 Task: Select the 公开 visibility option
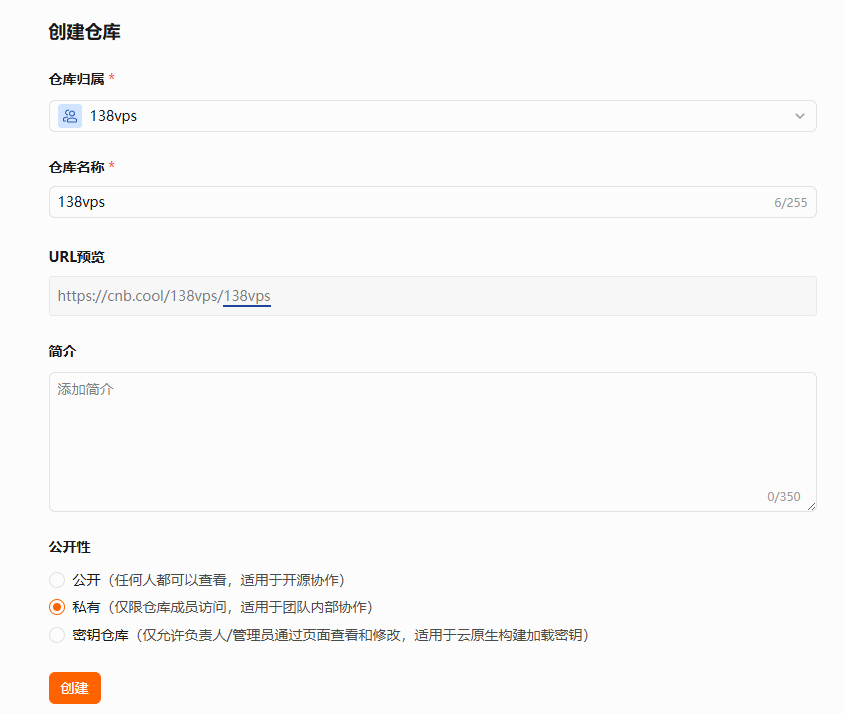pyautogui.click(x=57, y=580)
